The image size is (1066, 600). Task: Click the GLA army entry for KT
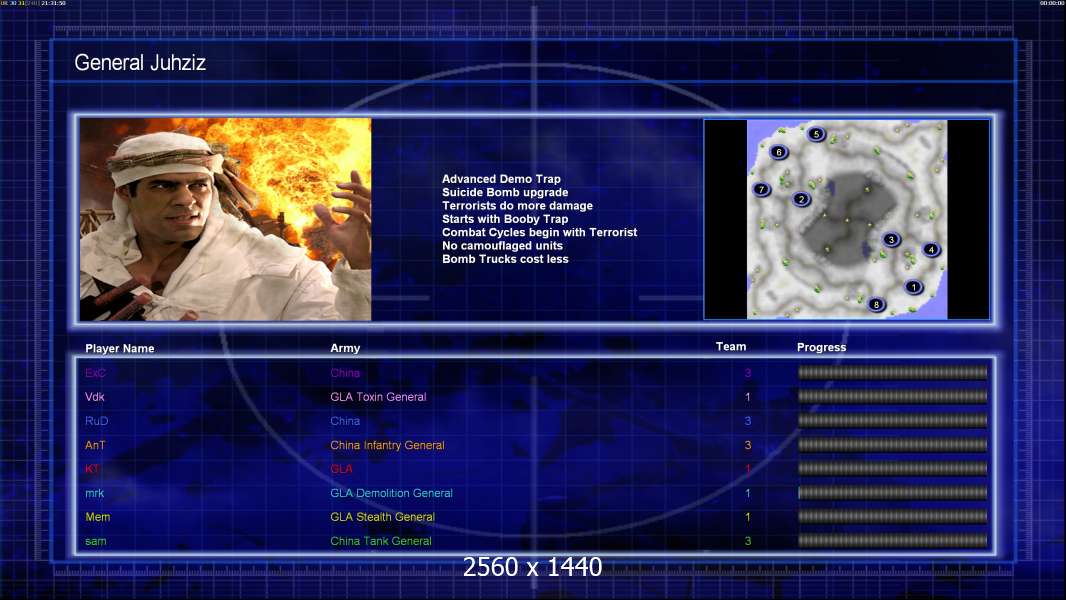pyautogui.click(x=341, y=469)
